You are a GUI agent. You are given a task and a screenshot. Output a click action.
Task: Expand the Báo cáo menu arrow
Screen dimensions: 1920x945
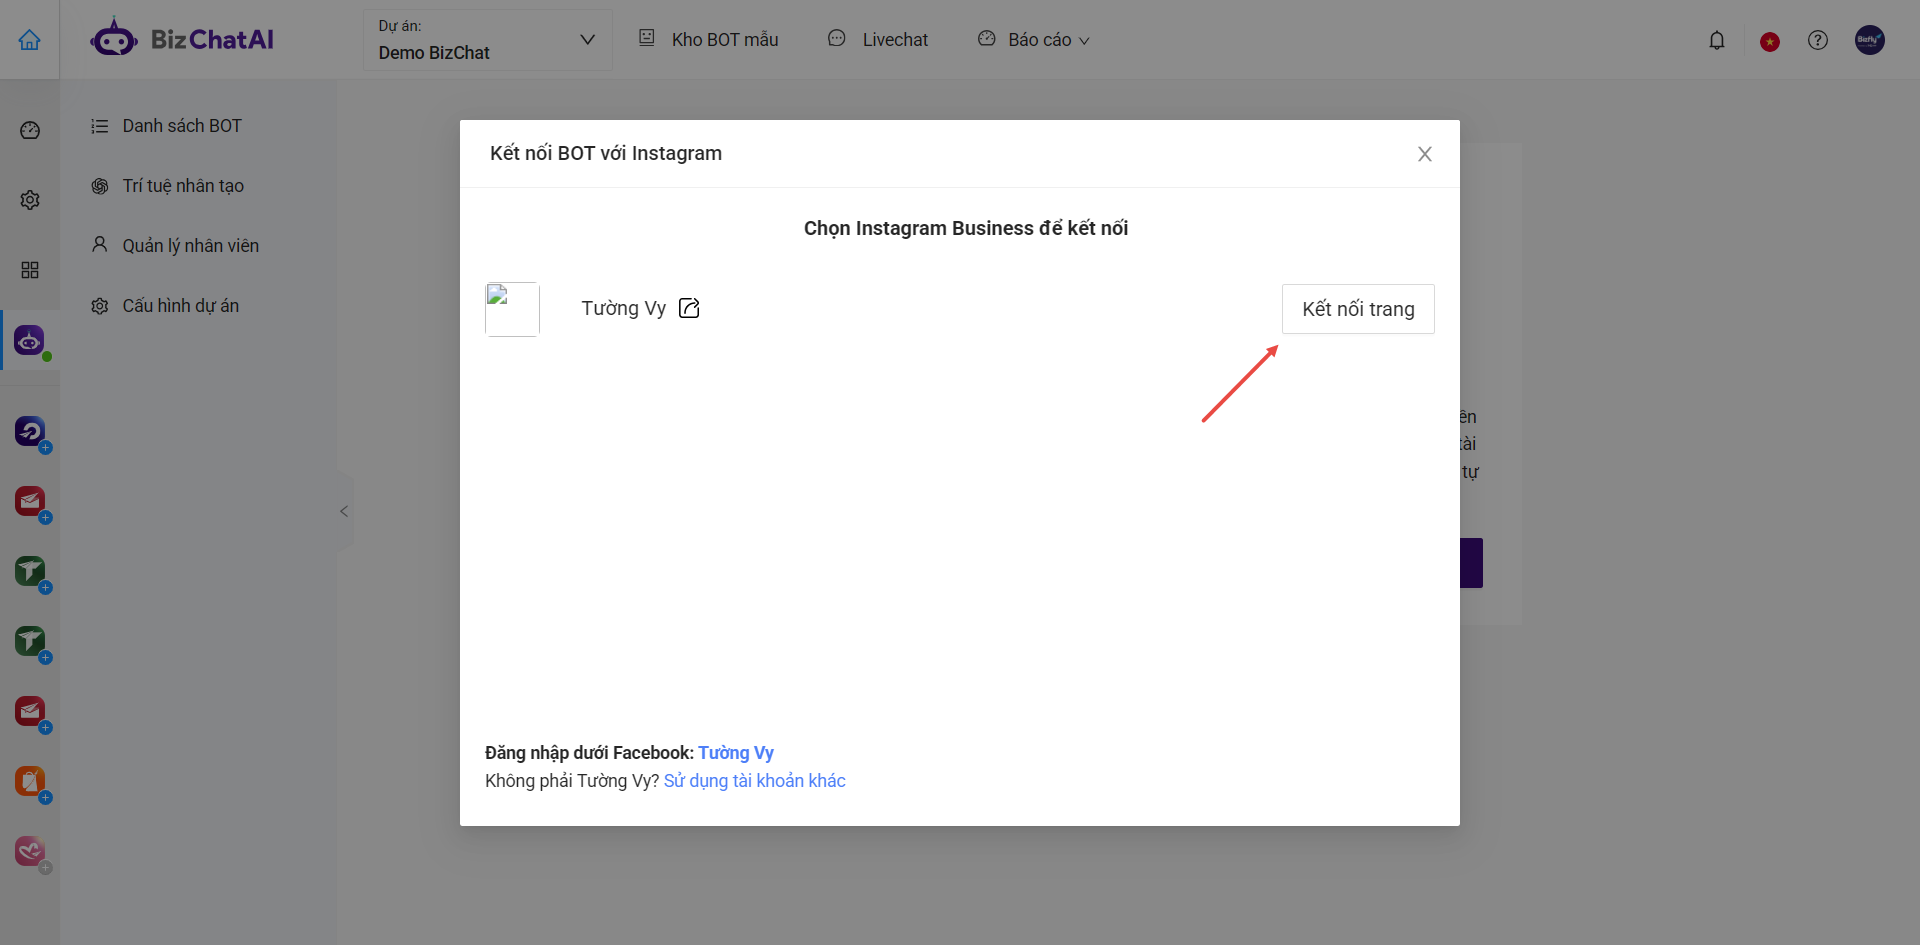(1084, 41)
